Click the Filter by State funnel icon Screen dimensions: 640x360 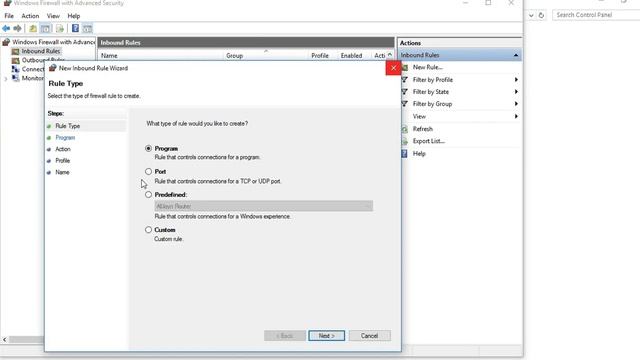pyautogui.click(x=405, y=92)
